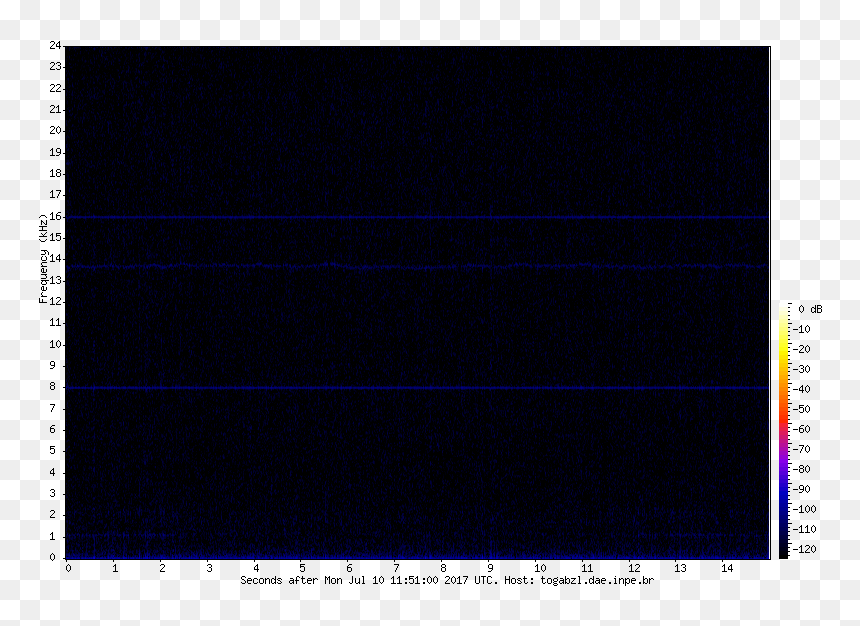Pick the 16 kHz frequency axis label
860x626 pixels.
pyautogui.click(x=55, y=216)
